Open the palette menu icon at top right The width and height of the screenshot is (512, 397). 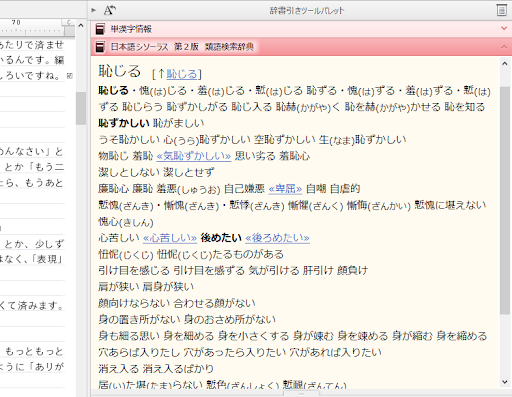click(501, 10)
